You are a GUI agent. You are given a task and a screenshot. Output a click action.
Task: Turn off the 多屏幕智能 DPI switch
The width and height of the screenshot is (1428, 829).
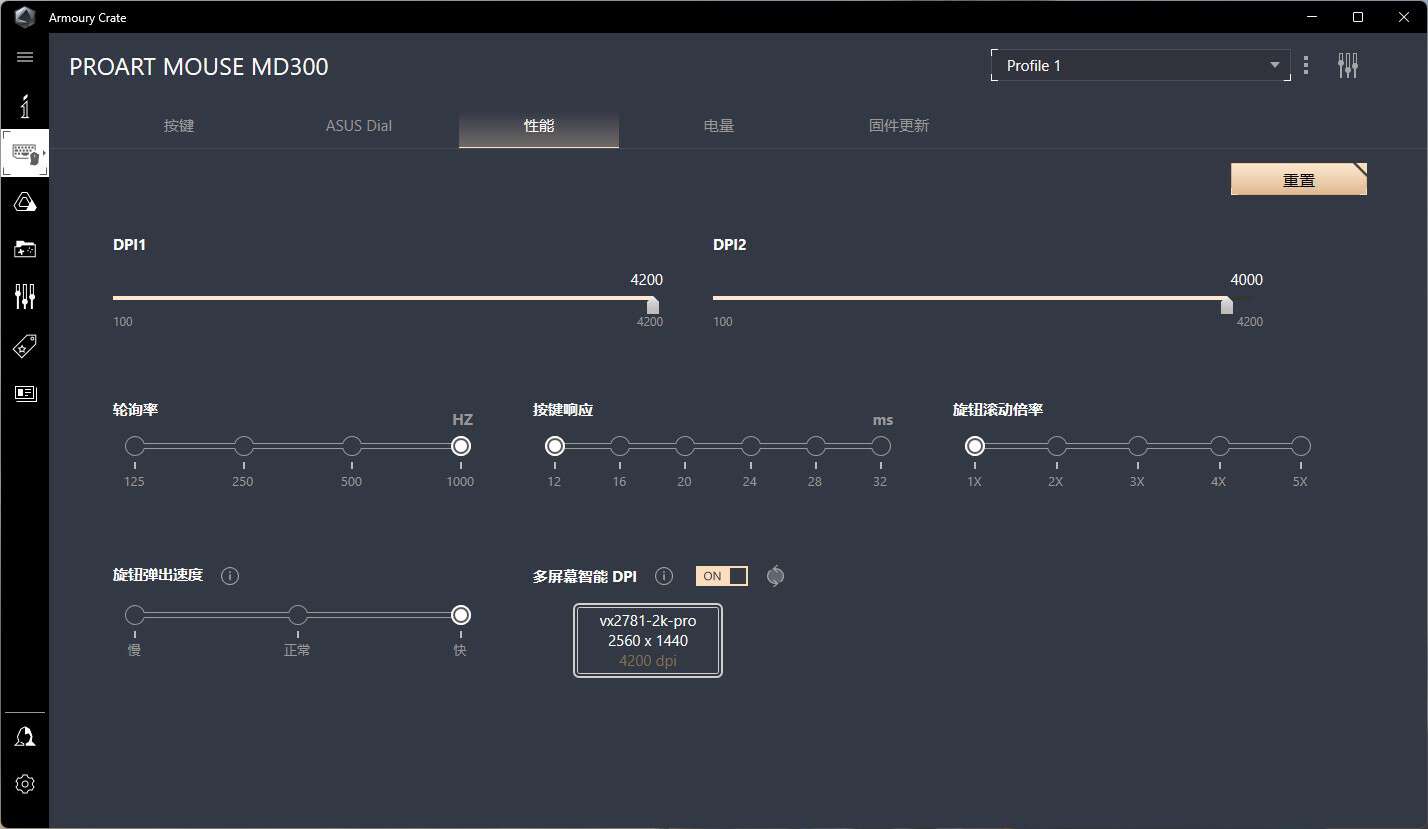coord(722,576)
